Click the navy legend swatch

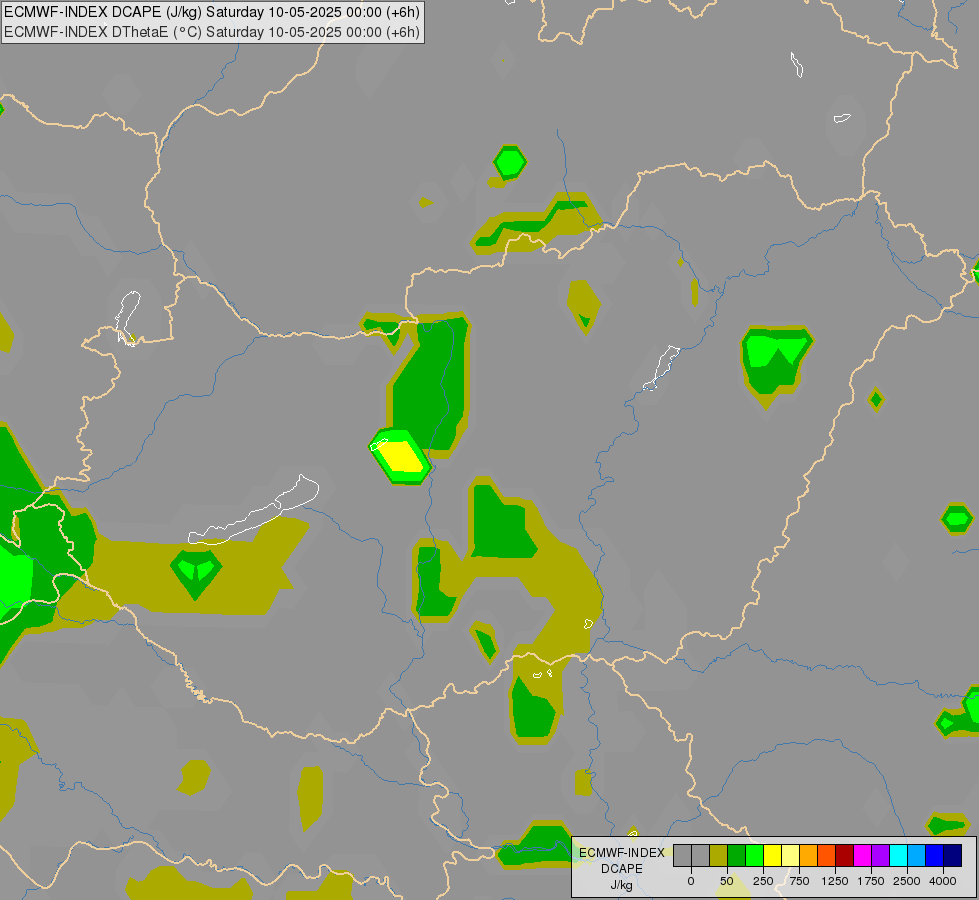[x=953, y=856]
